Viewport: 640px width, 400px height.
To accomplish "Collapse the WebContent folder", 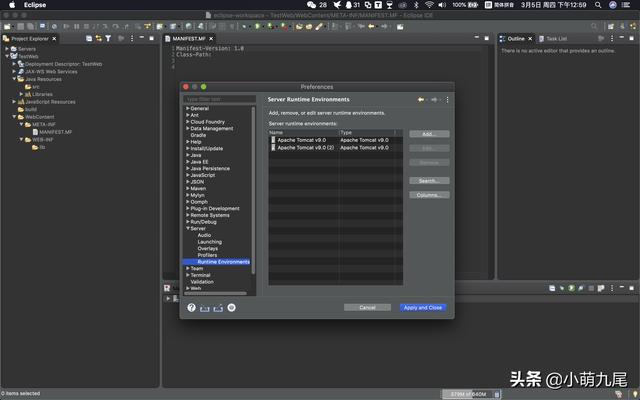I will coord(14,117).
